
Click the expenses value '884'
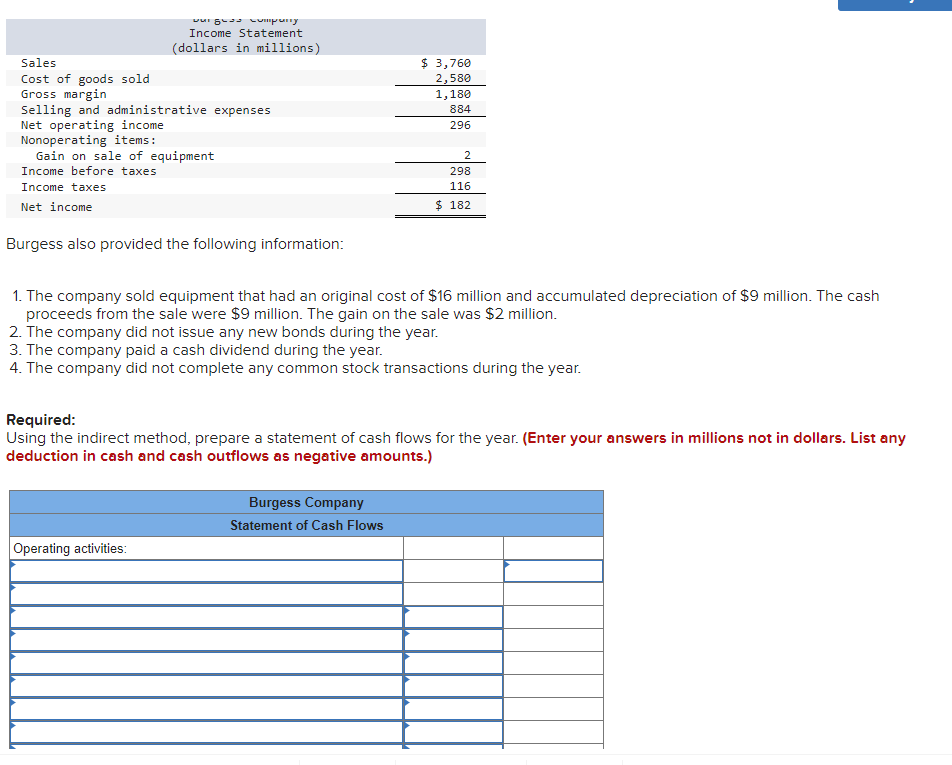pos(460,109)
